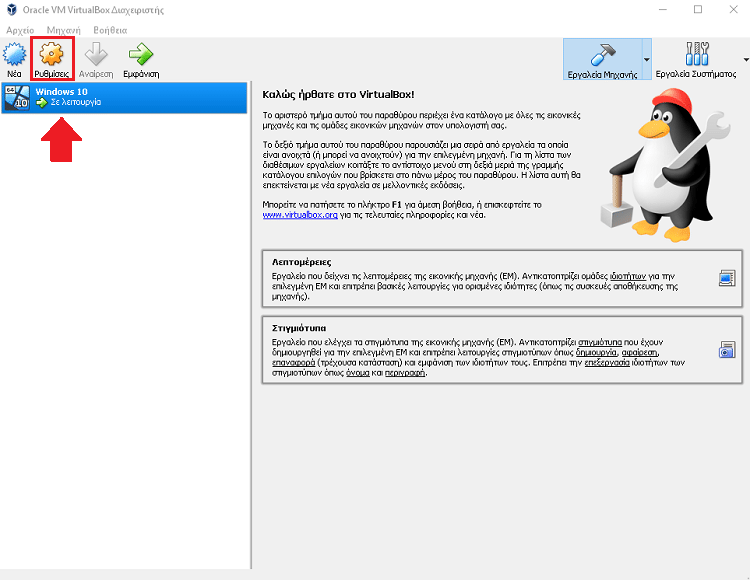Click the Νέα (New) machine icon

tap(14, 54)
